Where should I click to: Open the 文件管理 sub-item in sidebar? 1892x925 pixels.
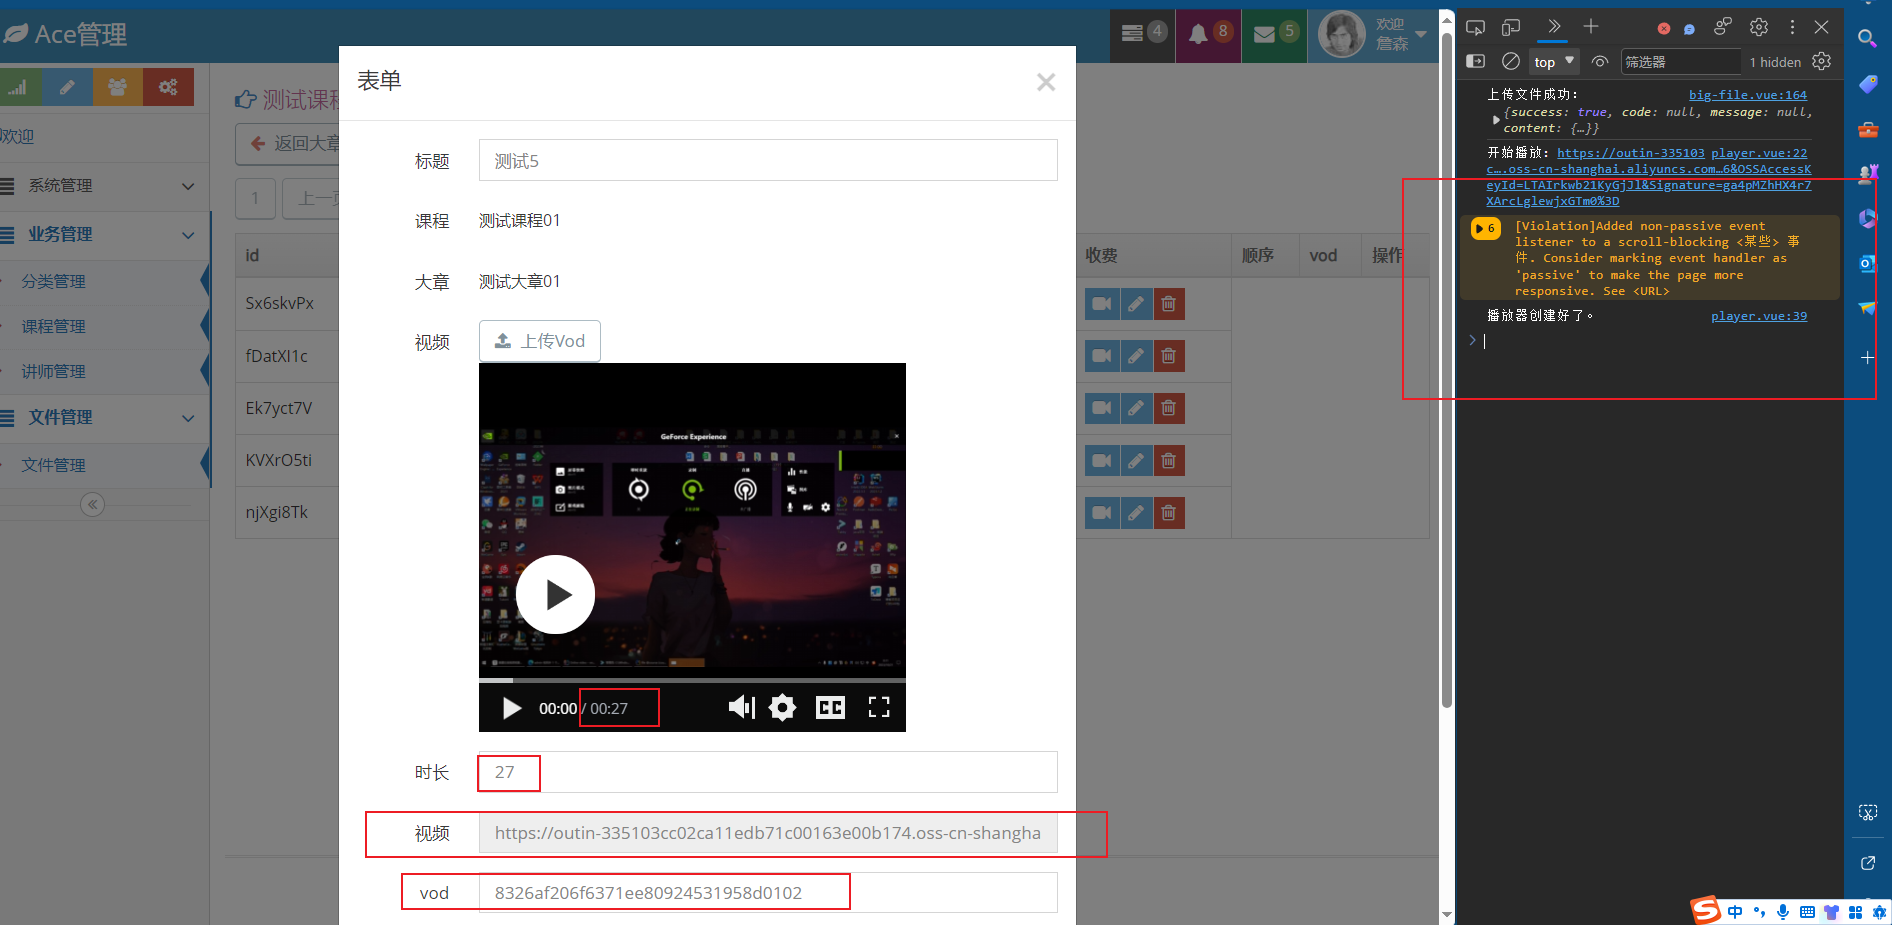coord(104,465)
